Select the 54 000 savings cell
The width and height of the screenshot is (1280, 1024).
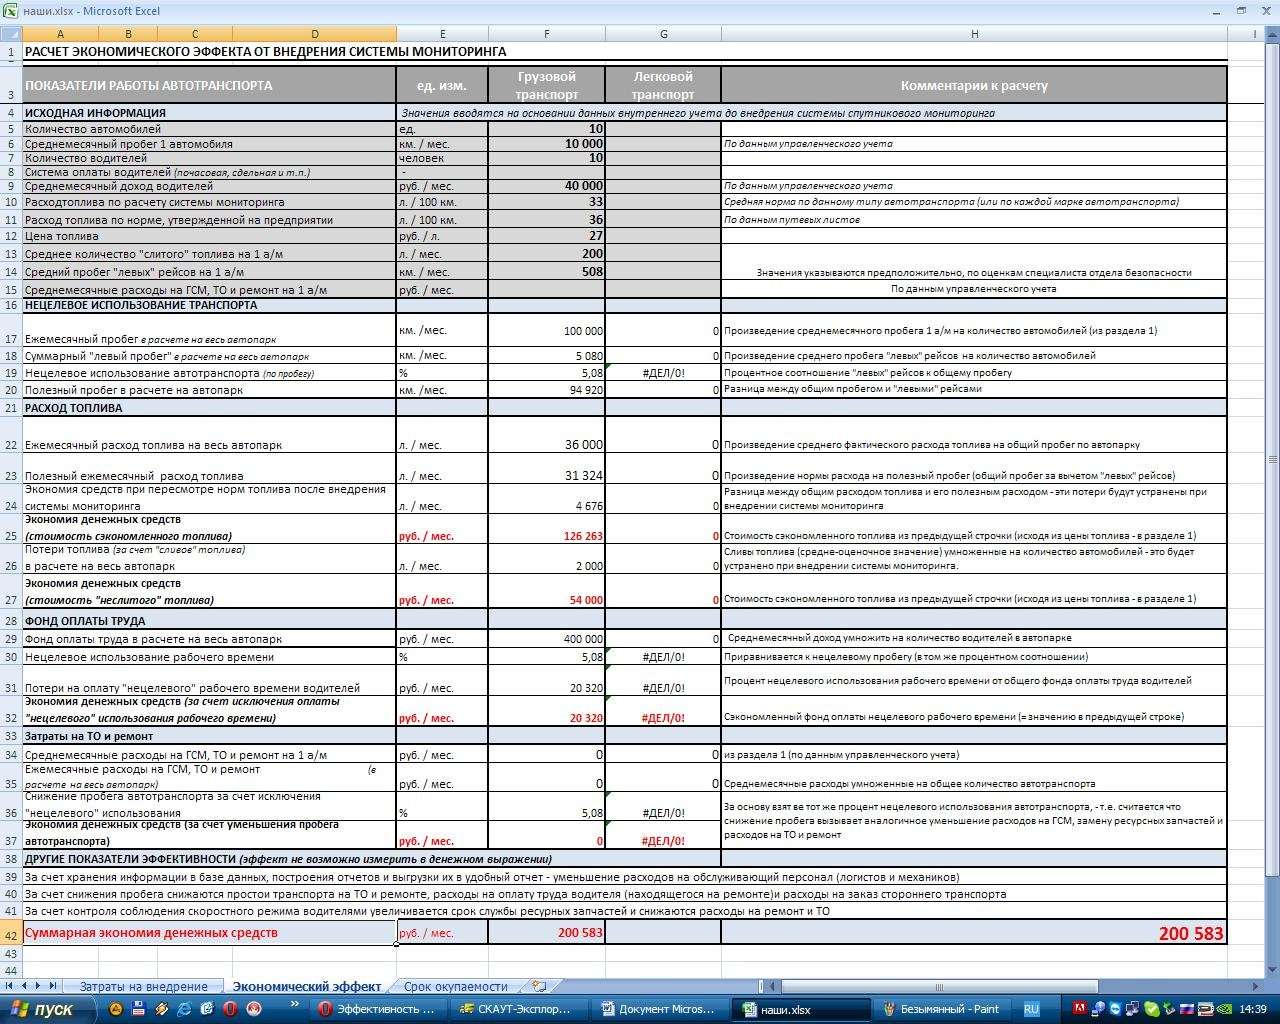coord(546,592)
